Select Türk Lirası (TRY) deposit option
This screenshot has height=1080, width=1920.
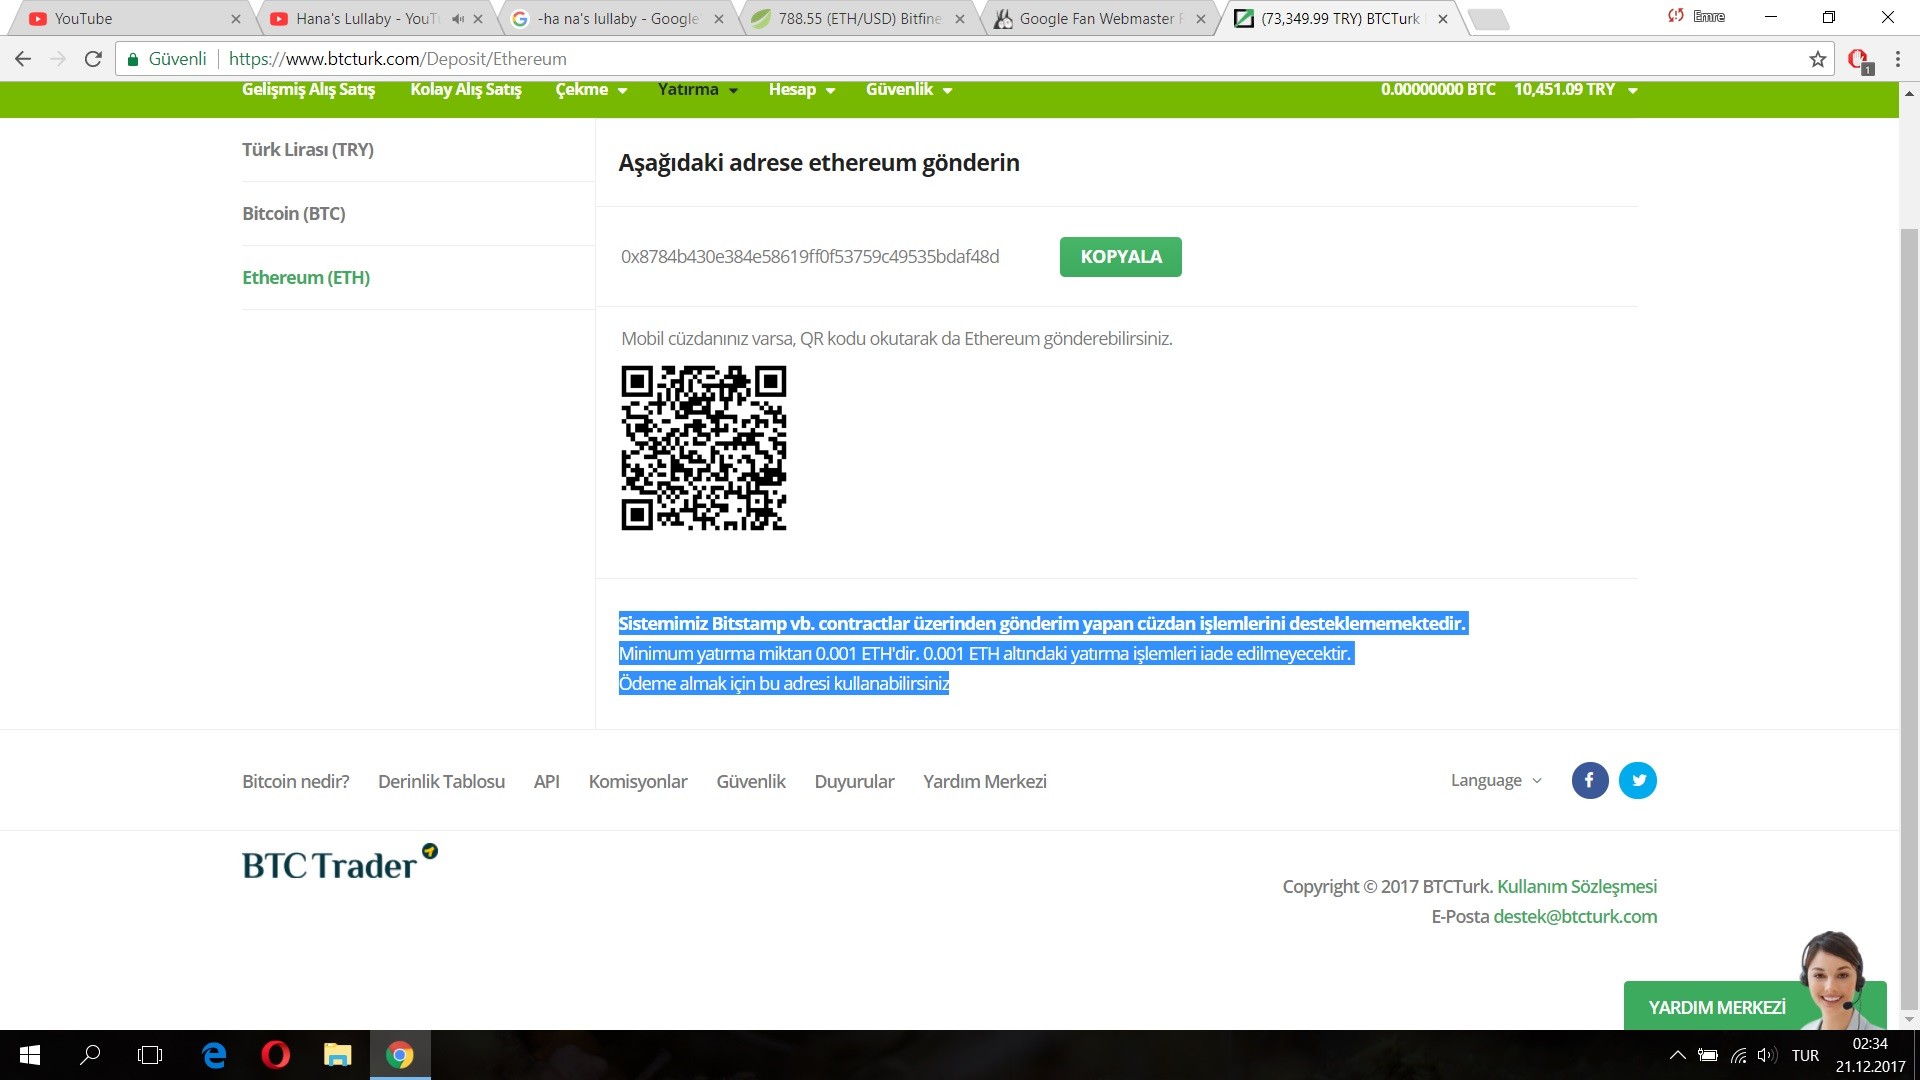click(308, 149)
